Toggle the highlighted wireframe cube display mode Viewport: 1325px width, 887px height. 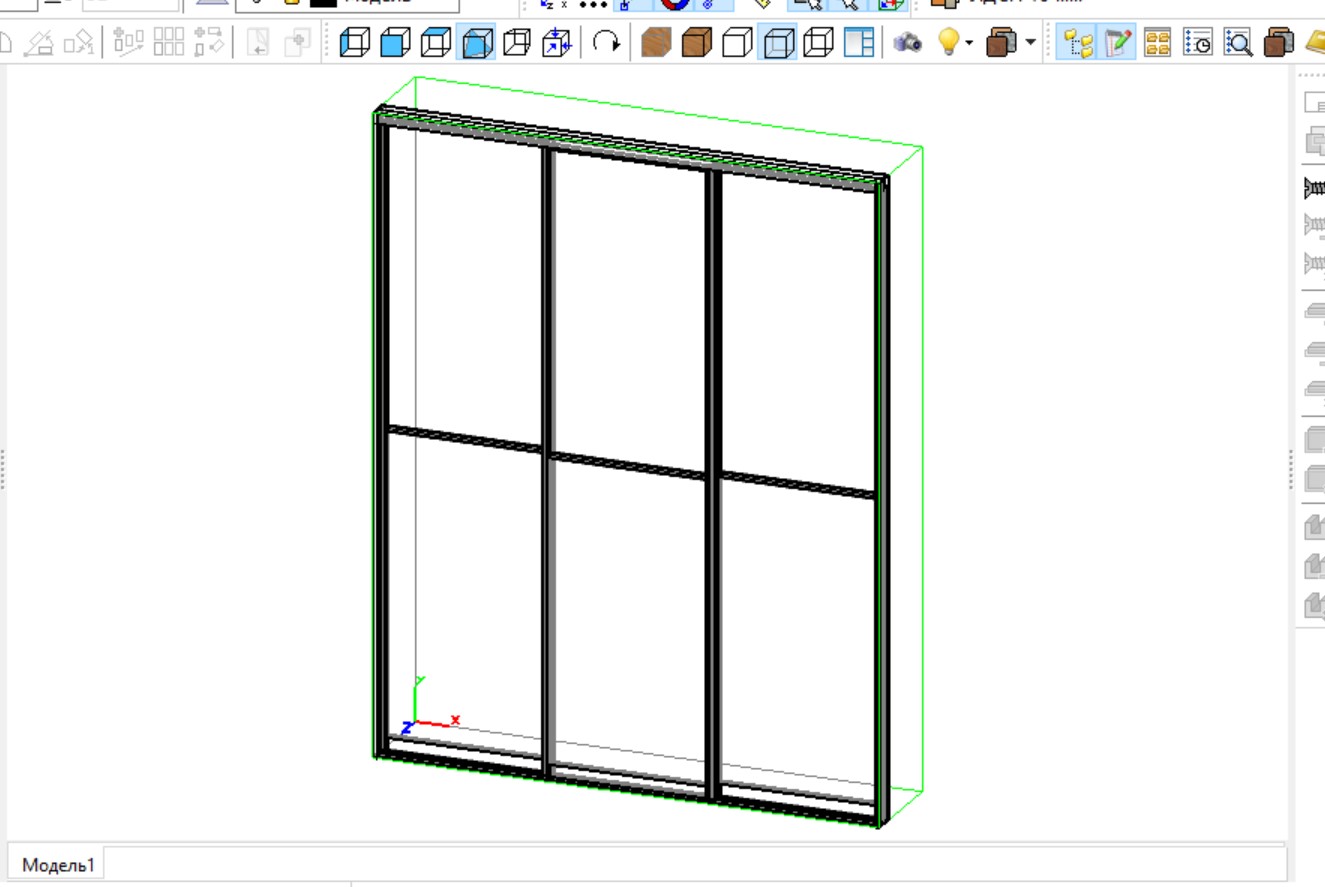(777, 43)
